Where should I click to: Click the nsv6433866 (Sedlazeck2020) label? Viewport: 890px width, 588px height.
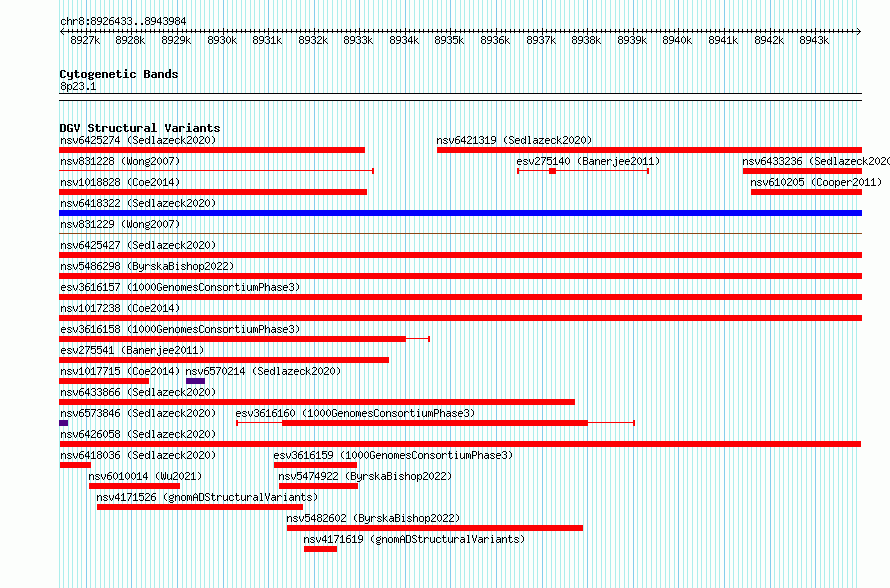point(138,392)
